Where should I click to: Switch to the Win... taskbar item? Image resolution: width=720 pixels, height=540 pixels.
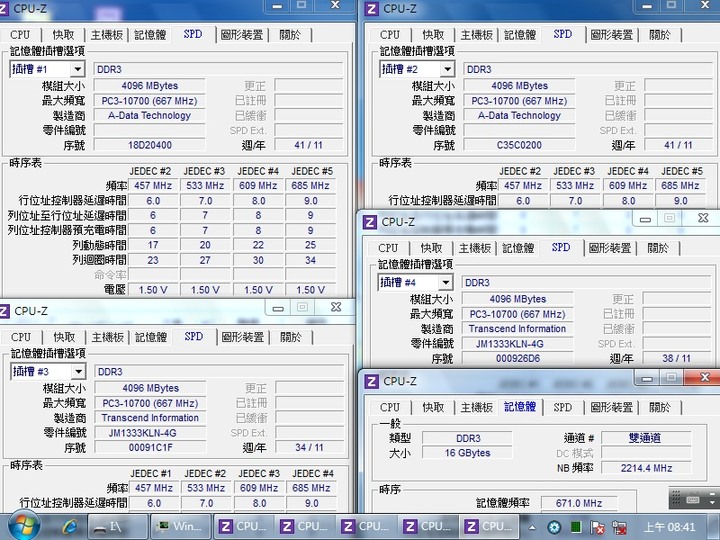[180, 527]
